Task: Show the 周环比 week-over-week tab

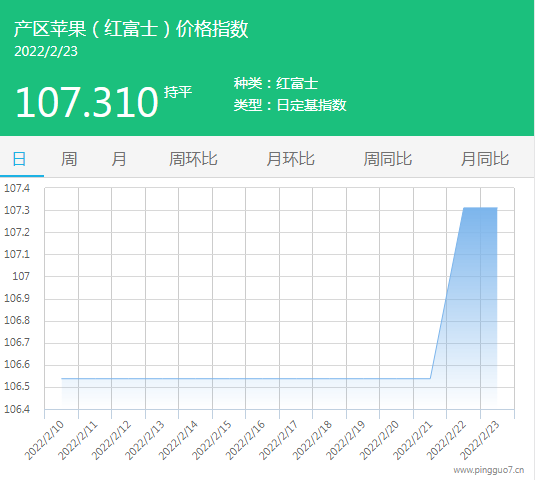Action: tap(193, 159)
